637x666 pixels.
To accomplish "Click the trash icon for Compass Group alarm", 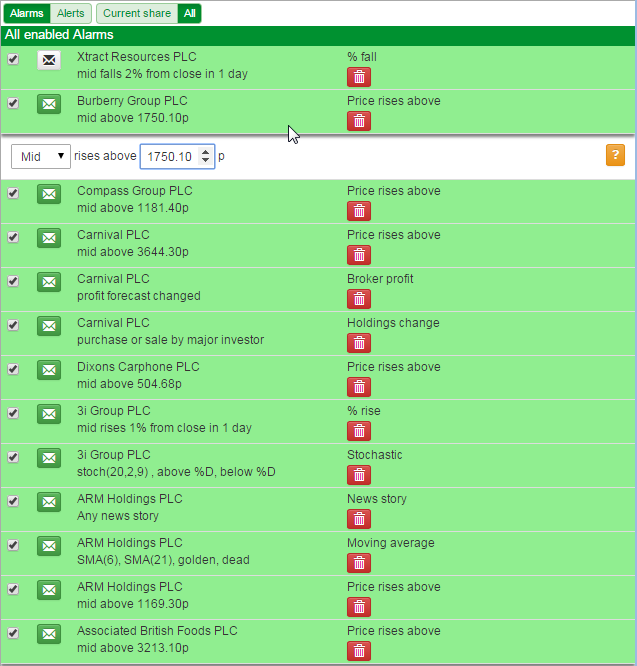I will [359, 211].
